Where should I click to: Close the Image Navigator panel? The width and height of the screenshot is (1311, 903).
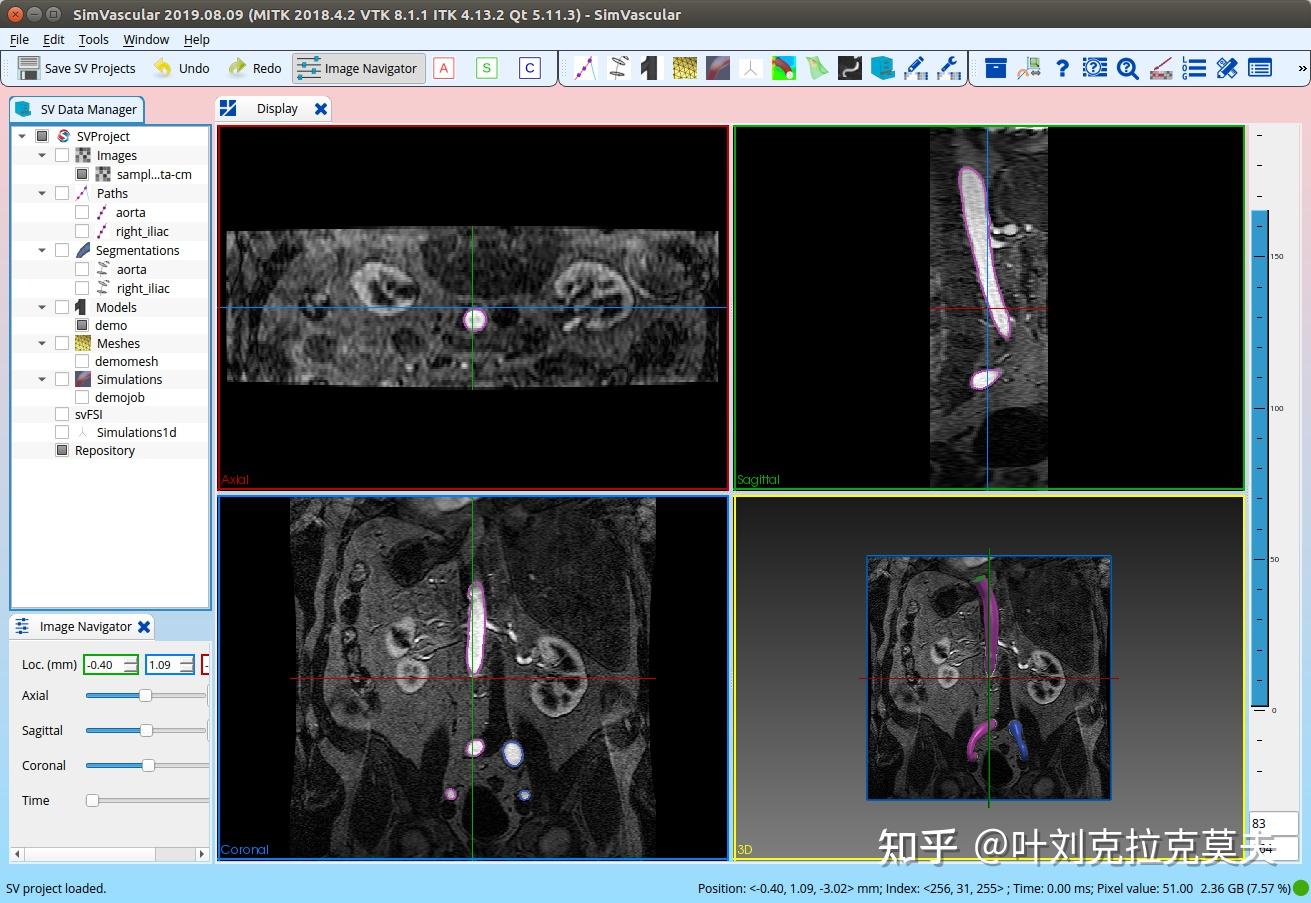tap(144, 627)
